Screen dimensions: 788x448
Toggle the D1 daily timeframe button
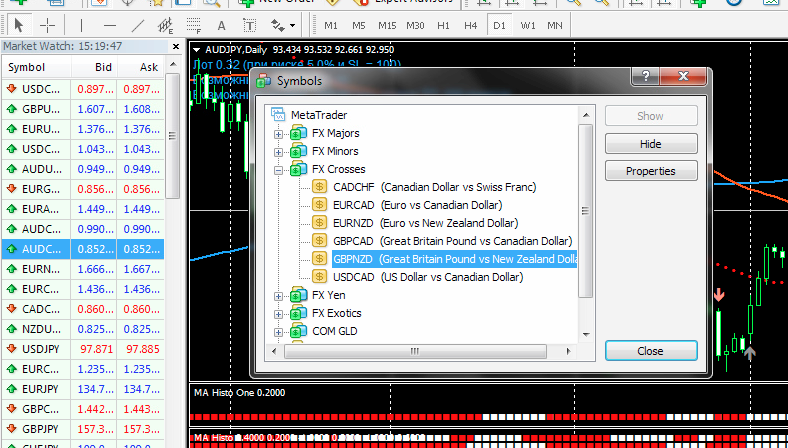click(499, 26)
